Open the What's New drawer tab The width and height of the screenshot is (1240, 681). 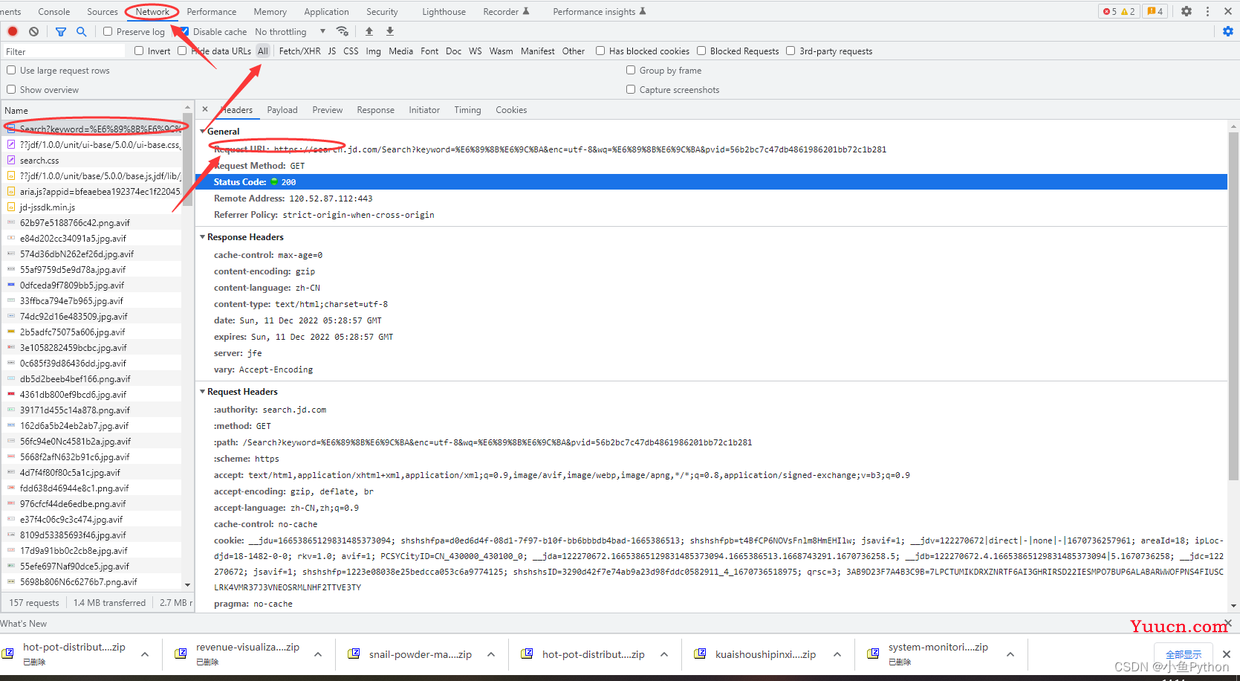(x=23, y=623)
